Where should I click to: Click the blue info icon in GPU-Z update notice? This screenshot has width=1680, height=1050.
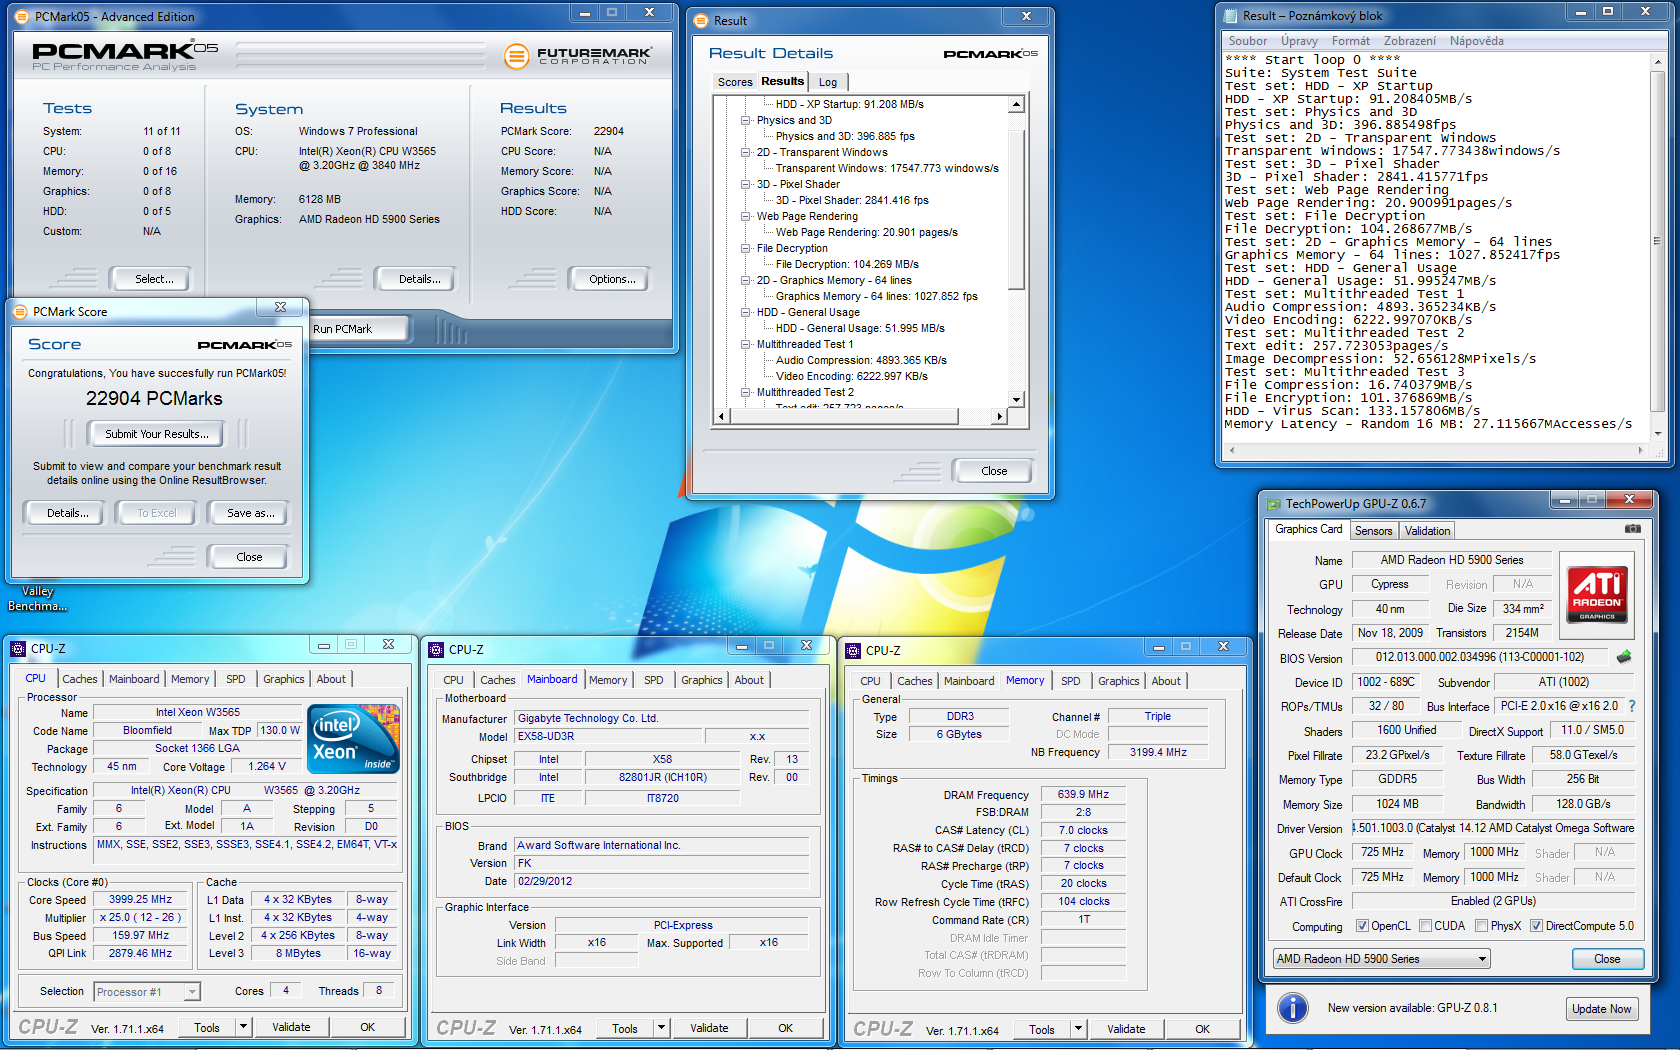(x=1293, y=1007)
